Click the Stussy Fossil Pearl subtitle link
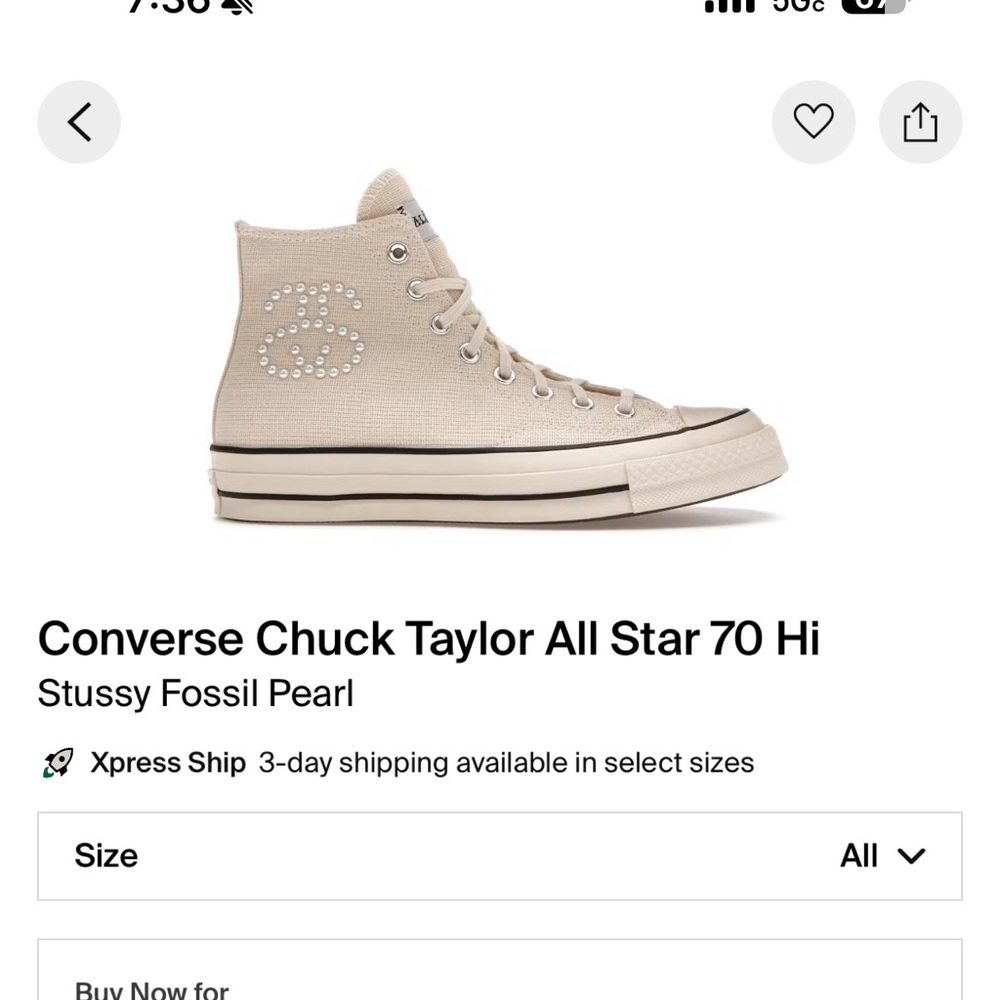The width and height of the screenshot is (1000, 1000). [x=194, y=693]
